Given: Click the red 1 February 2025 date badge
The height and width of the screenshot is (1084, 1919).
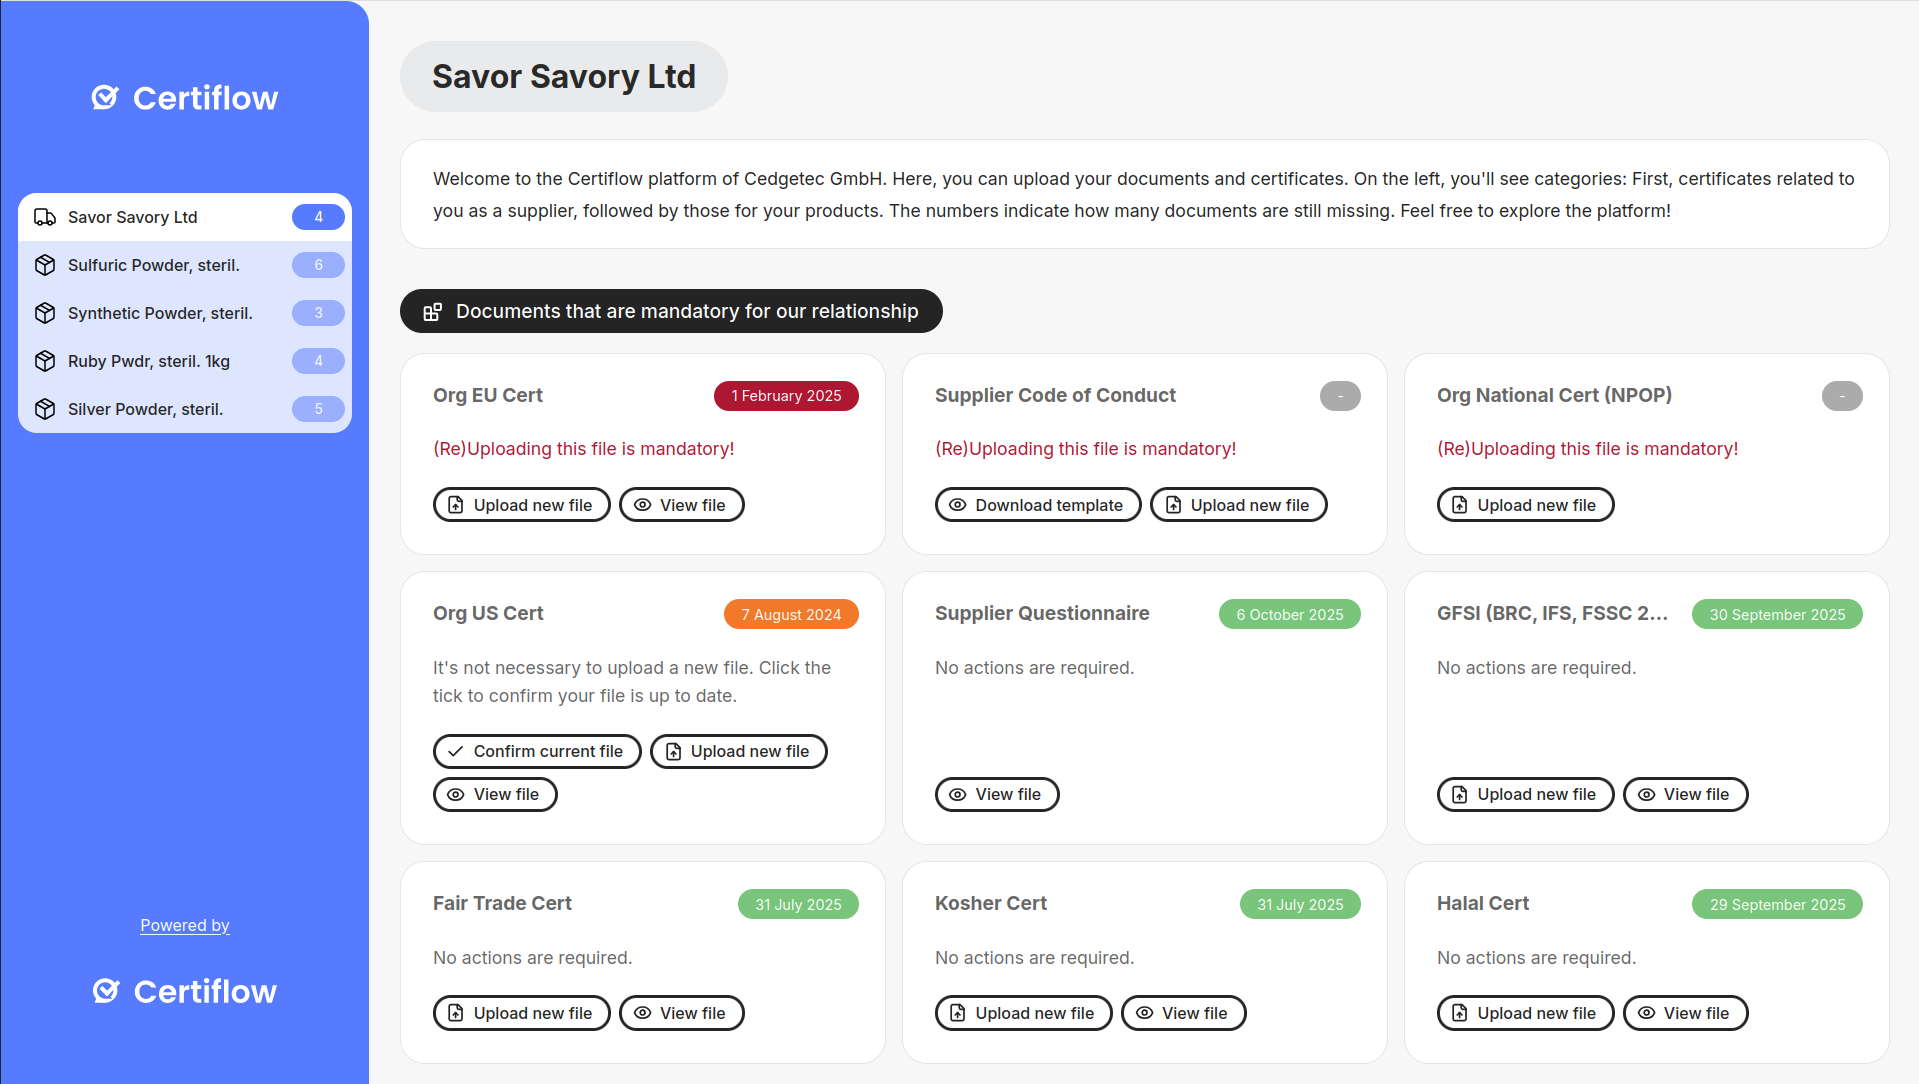Looking at the screenshot, I should pos(786,396).
